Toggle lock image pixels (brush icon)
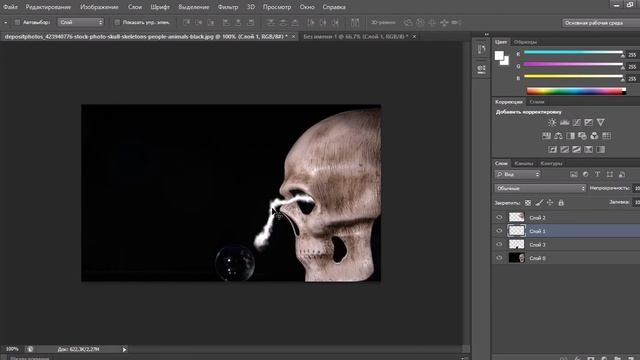Viewport: 640px width, 360px height. tap(539, 202)
